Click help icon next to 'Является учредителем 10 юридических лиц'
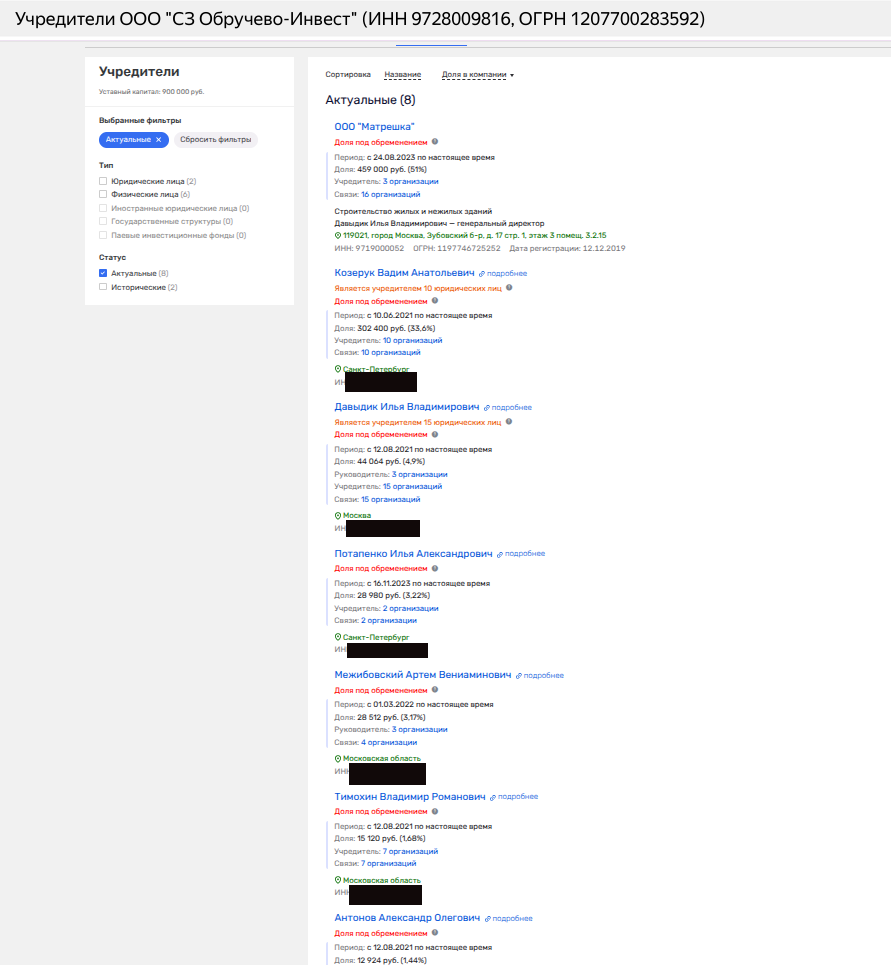This screenshot has height=965, width=891. pyautogui.click(x=509, y=288)
